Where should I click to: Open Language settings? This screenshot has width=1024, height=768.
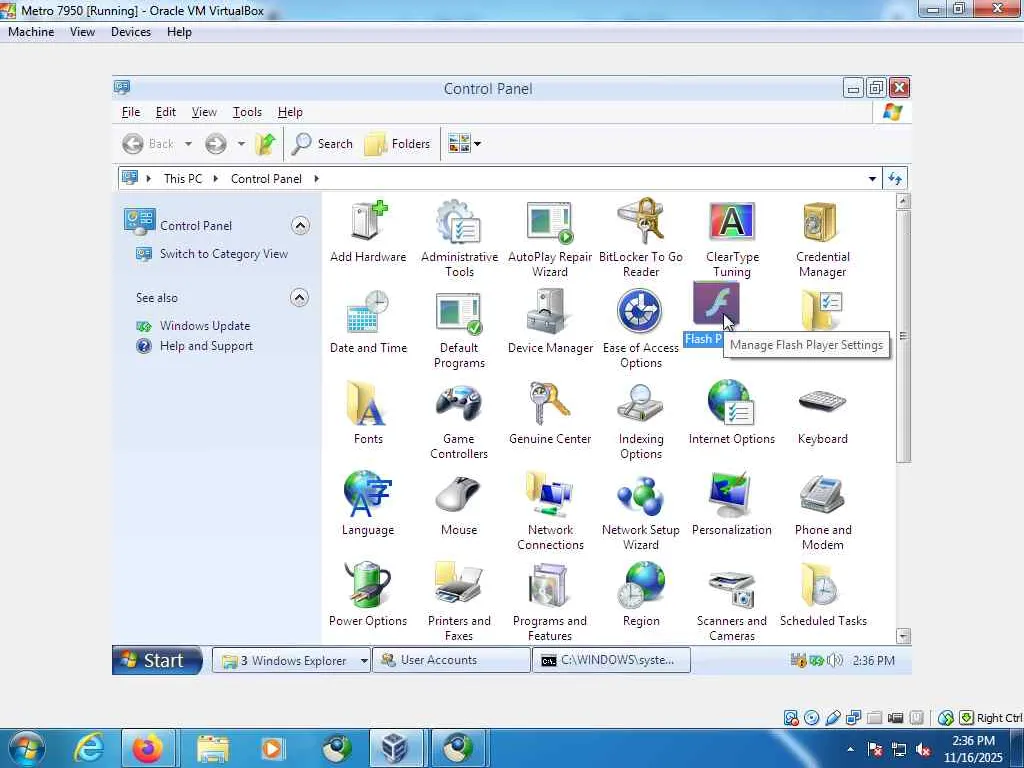click(x=368, y=504)
